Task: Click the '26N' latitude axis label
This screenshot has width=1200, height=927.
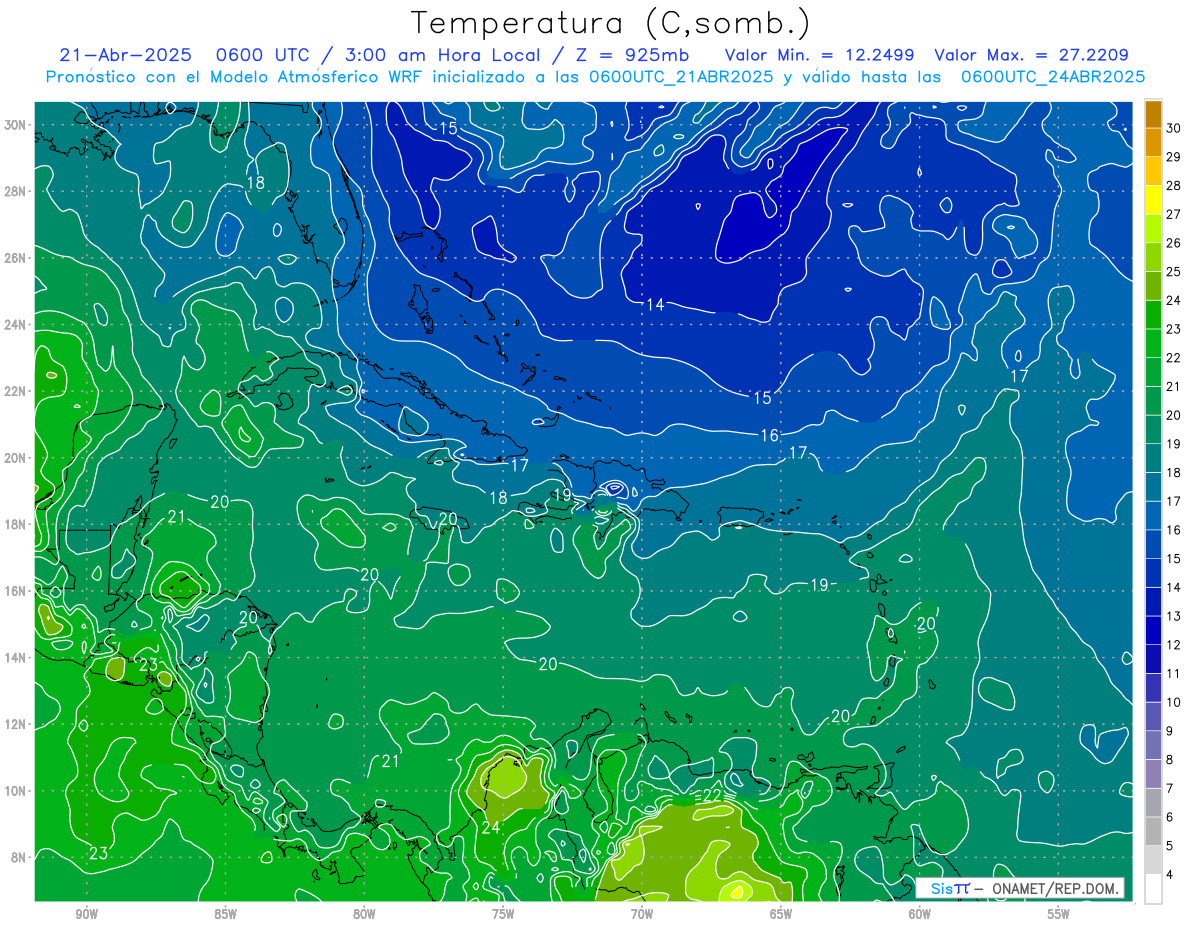Action: pyautogui.click(x=17, y=258)
